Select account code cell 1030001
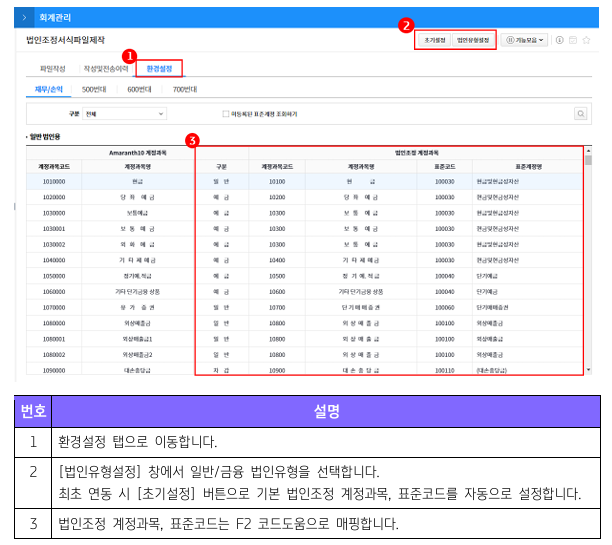 tap(54, 229)
